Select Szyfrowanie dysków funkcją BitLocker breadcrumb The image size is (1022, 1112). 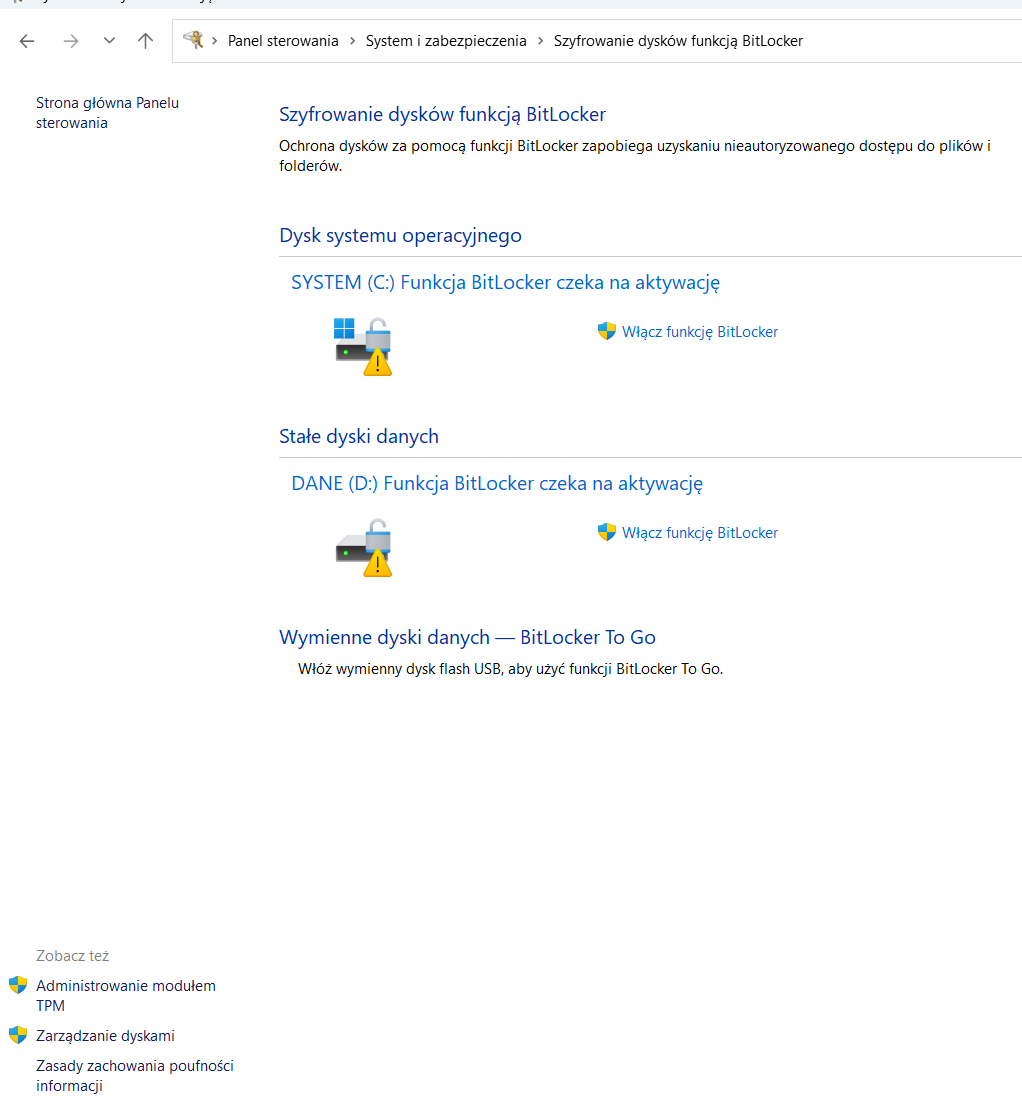coord(678,41)
